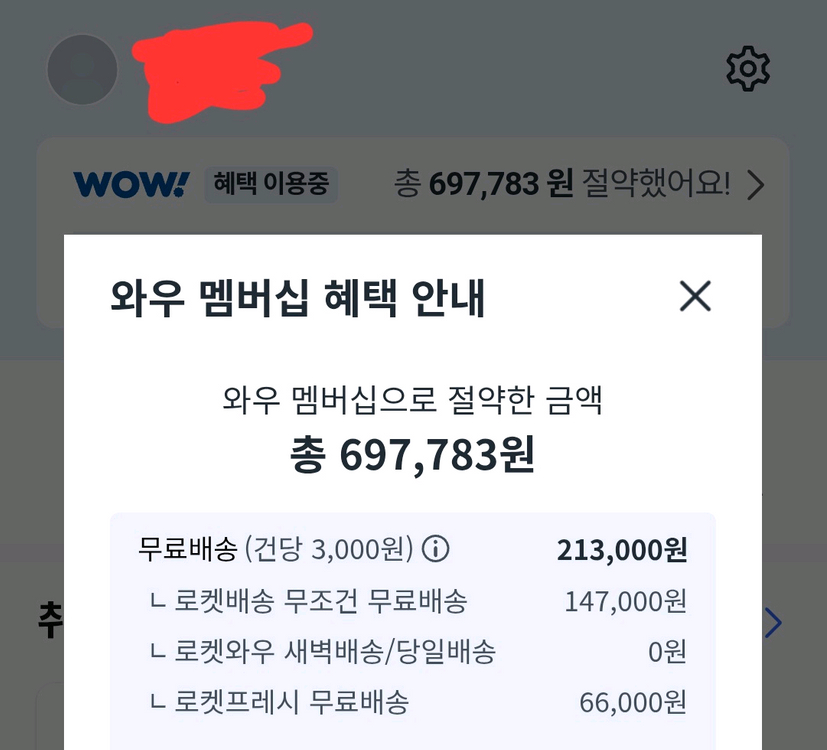Open savings details via the gray chevron
This screenshot has width=827, height=750.
756,185
